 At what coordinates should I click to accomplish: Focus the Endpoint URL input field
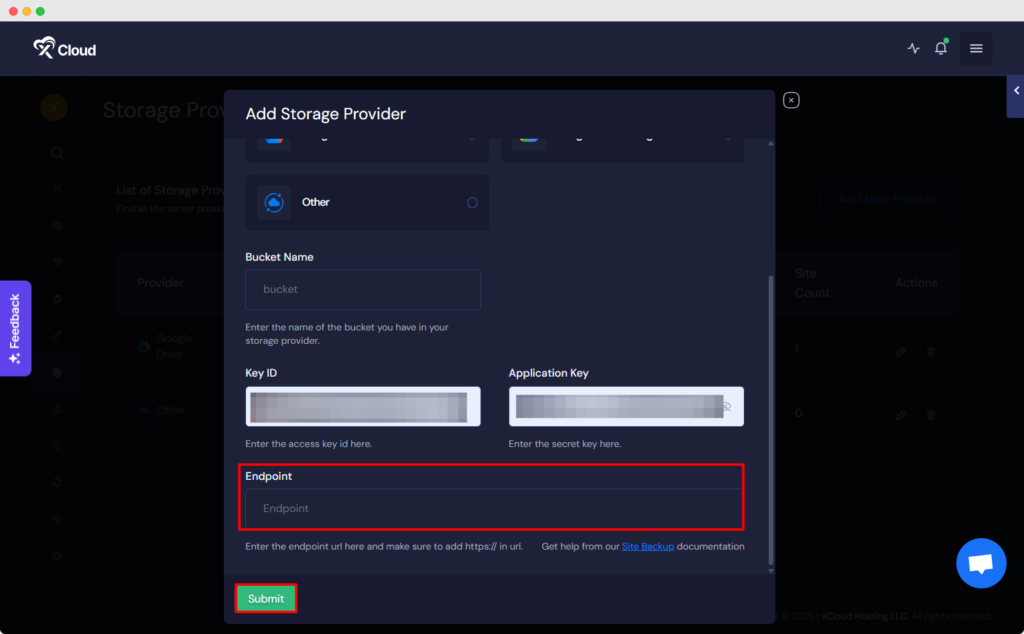[491, 508]
